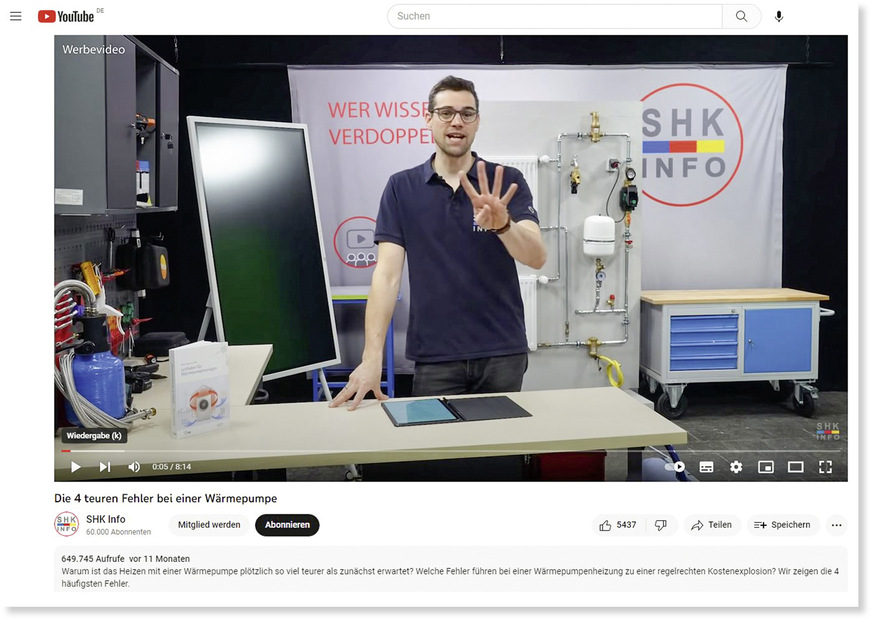Switch to miniplayer mode
Screen dimensions: 872x620
[766, 466]
